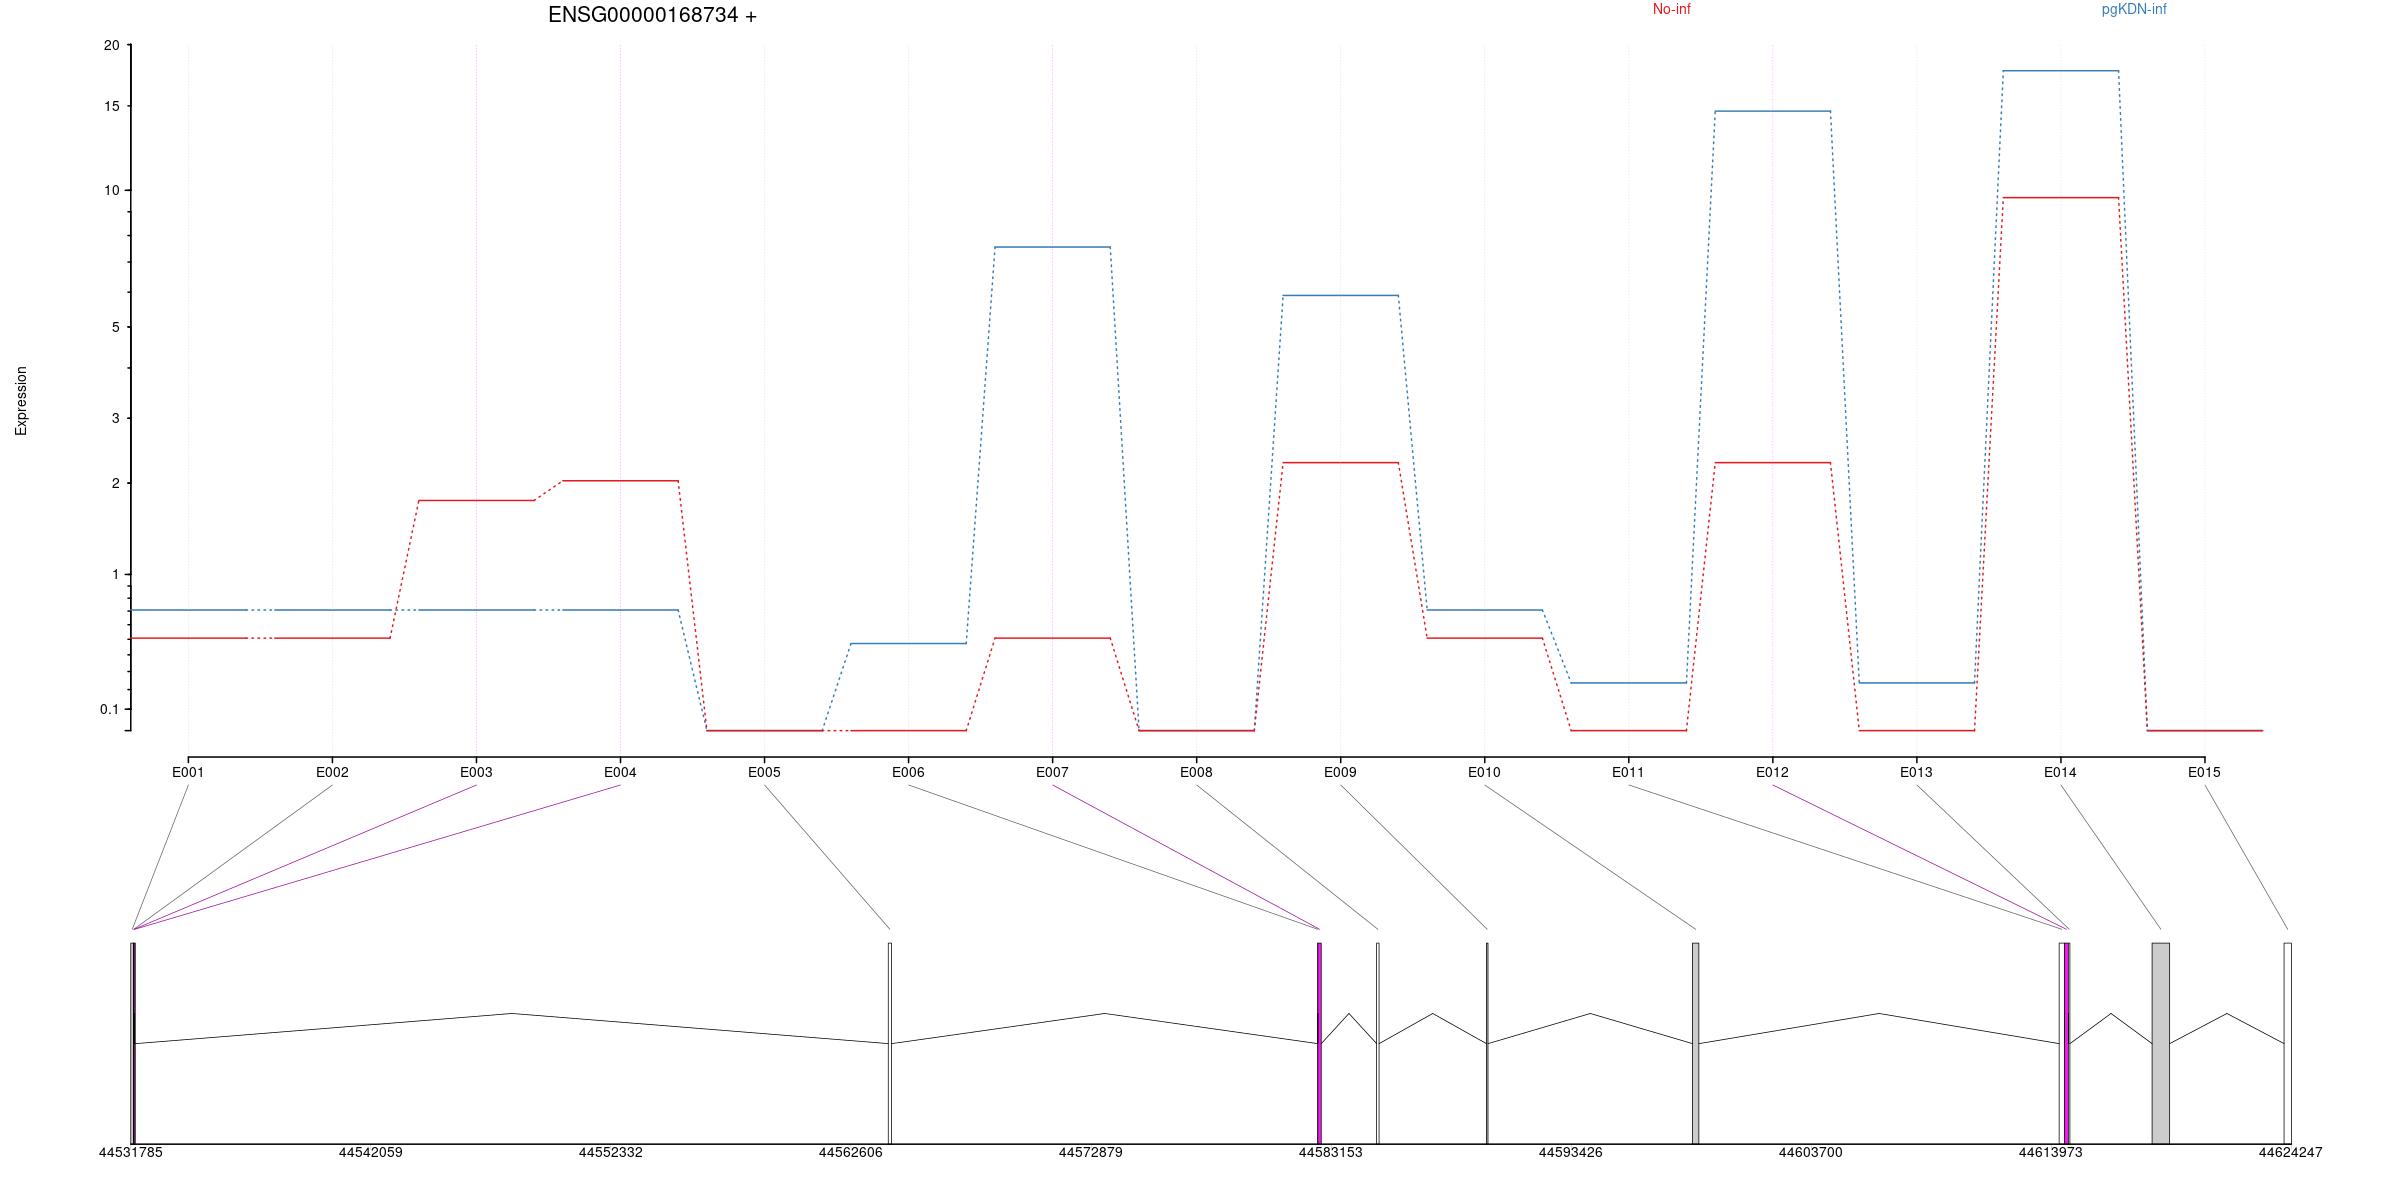Click exon label E001
Image resolution: width=2400 pixels, height=1200 pixels.
pyautogui.click(x=188, y=772)
